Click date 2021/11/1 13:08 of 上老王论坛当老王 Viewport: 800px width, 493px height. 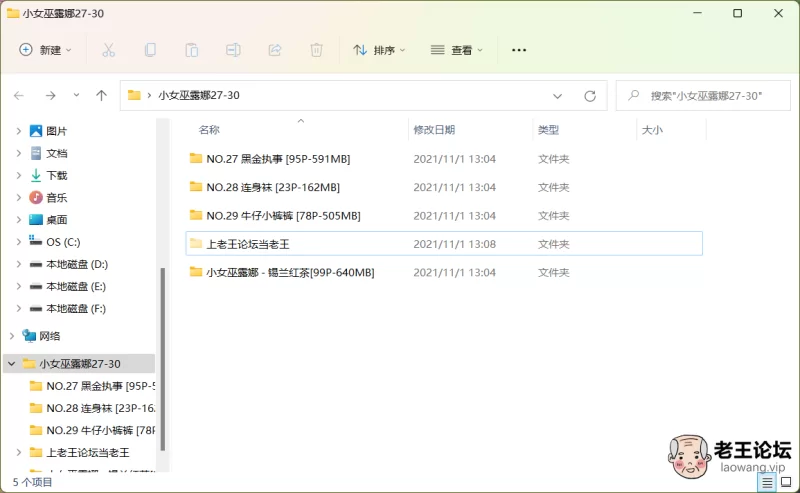tap(455, 244)
